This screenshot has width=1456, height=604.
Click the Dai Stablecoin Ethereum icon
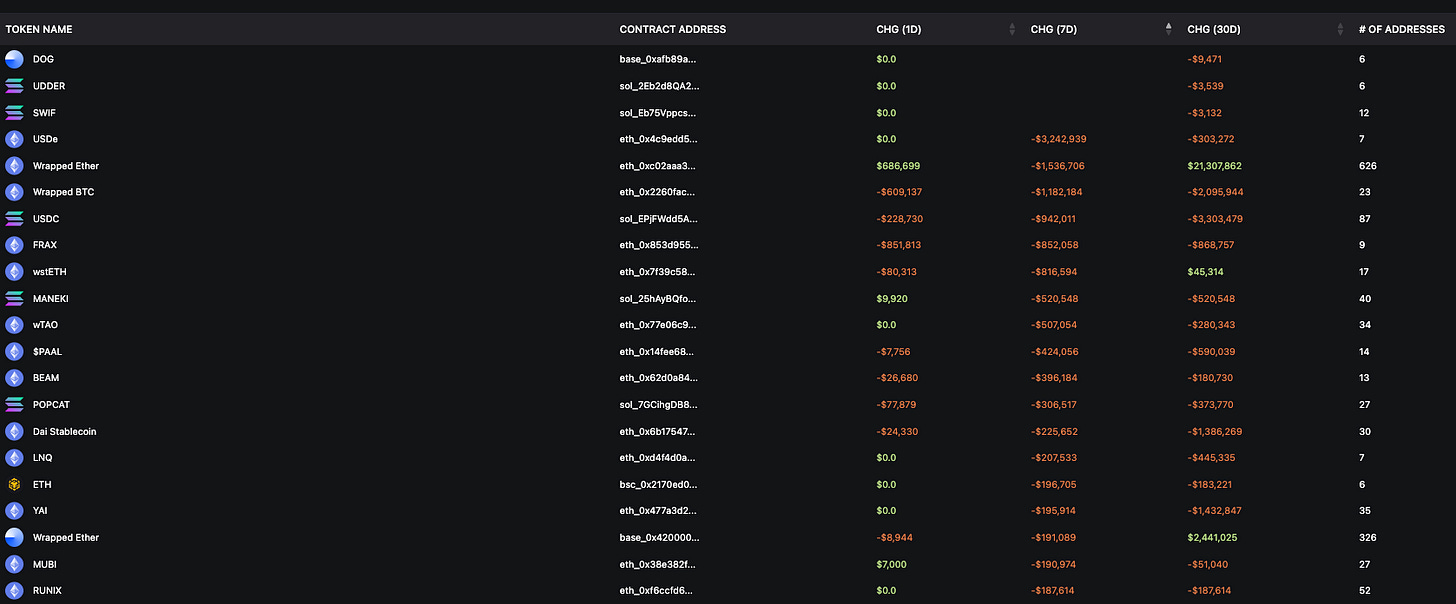tap(14, 432)
